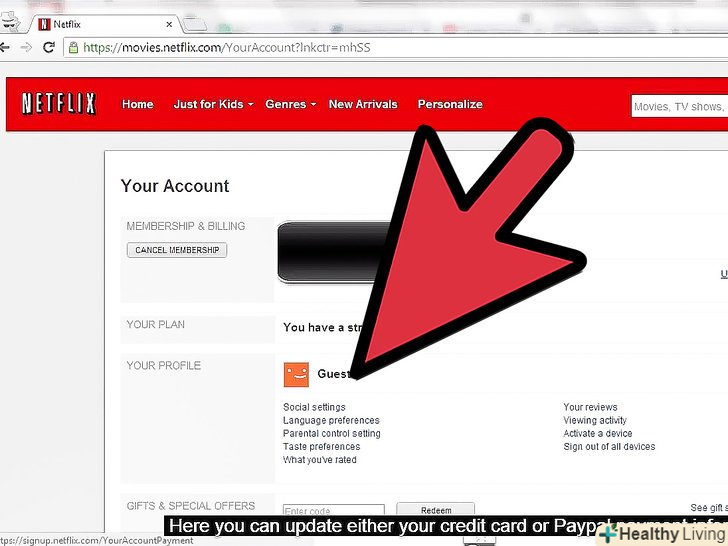Open the Home menu item
The height and width of the screenshot is (546, 728).
coord(137,104)
